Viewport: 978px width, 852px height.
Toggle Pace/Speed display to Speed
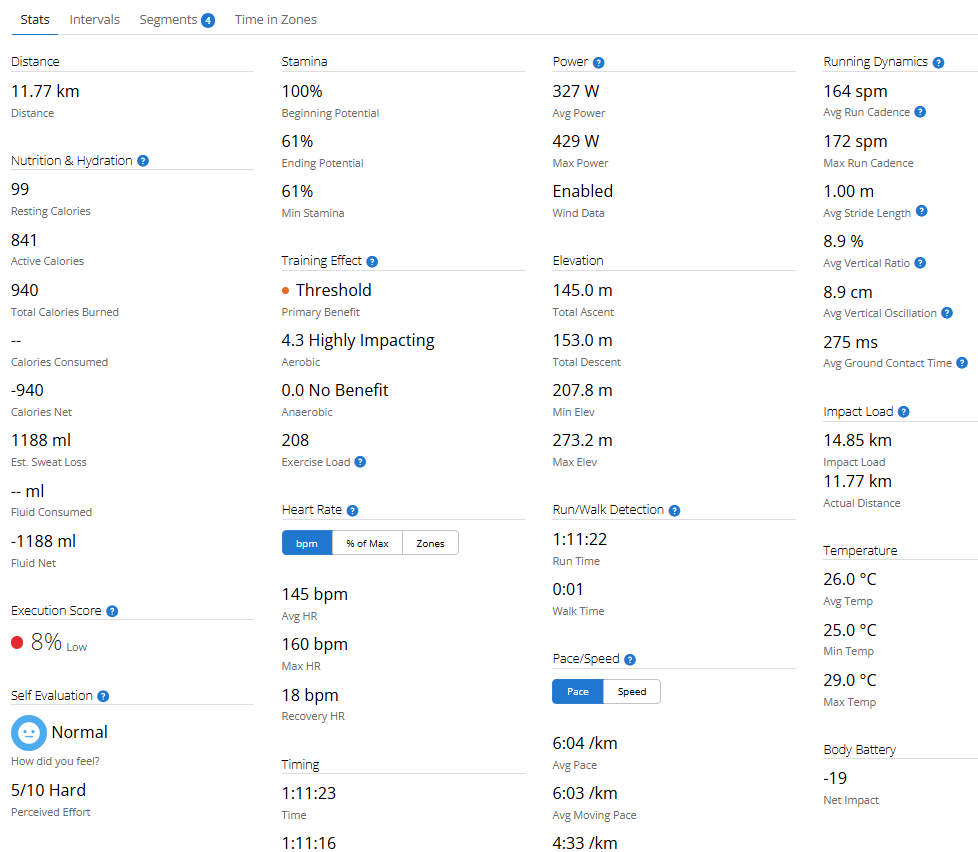[x=631, y=692]
